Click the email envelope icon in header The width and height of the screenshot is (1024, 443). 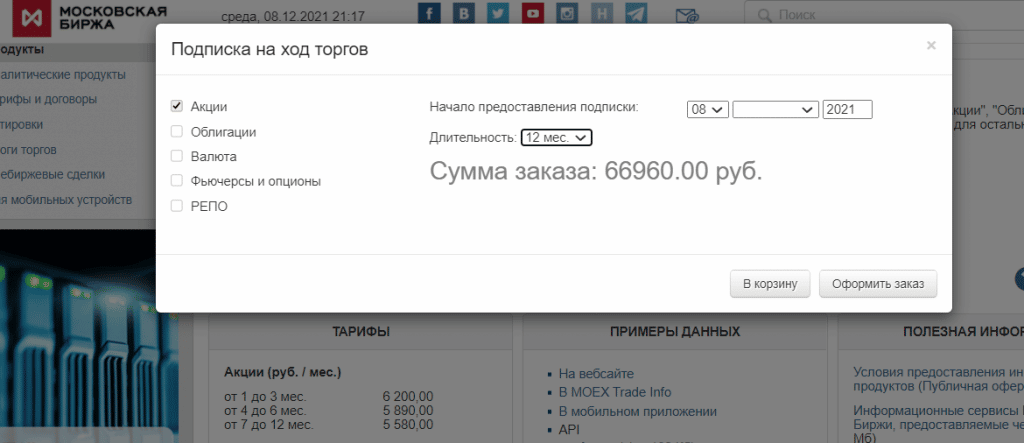[686, 16]
